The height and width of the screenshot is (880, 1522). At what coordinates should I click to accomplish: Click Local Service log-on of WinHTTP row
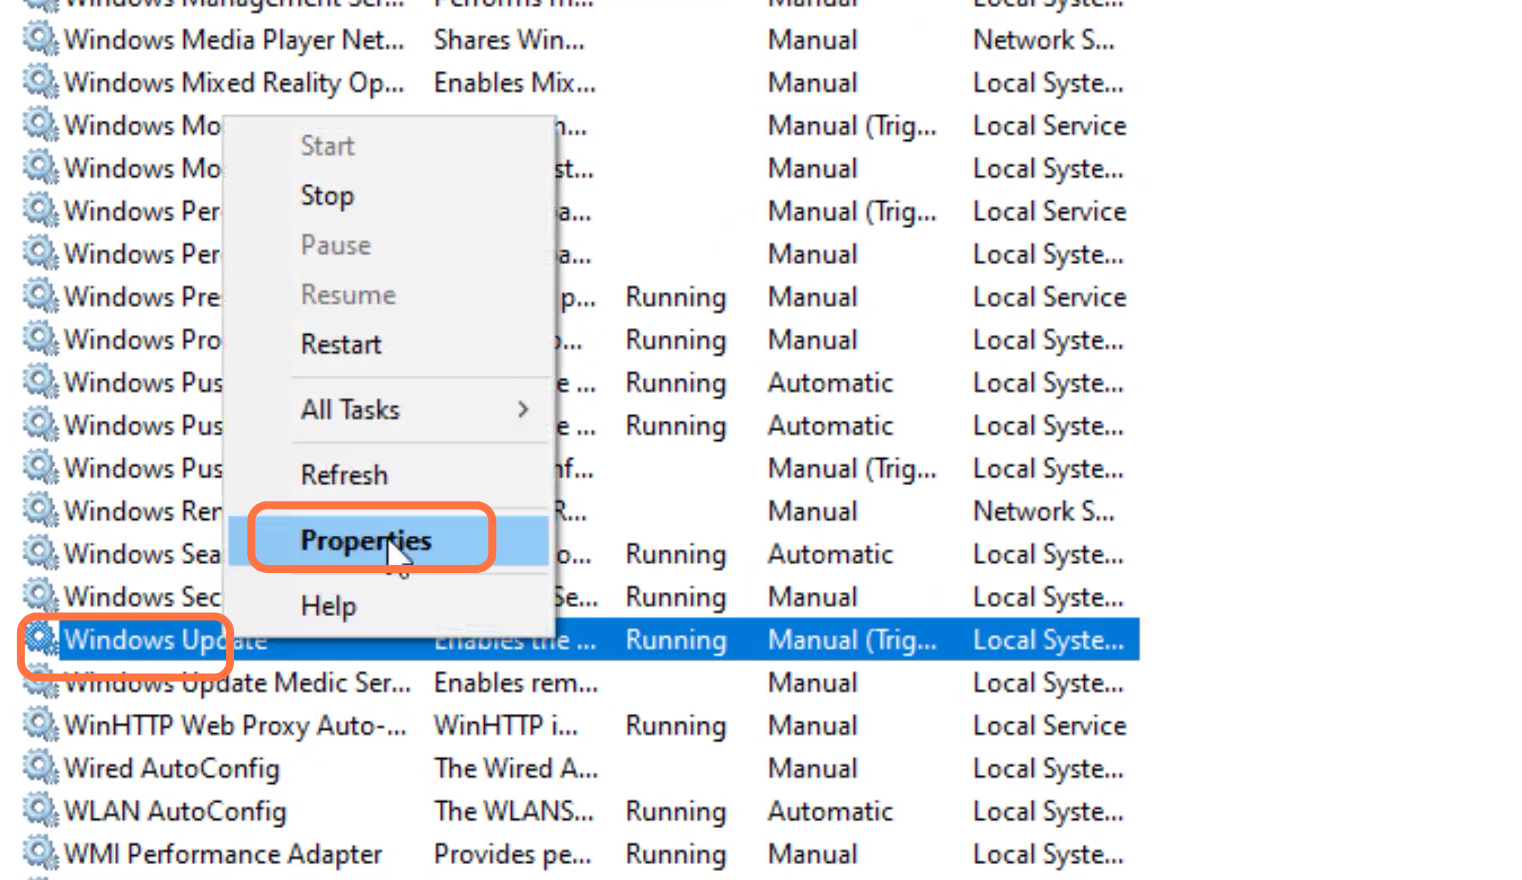[x=1049, y=725]
